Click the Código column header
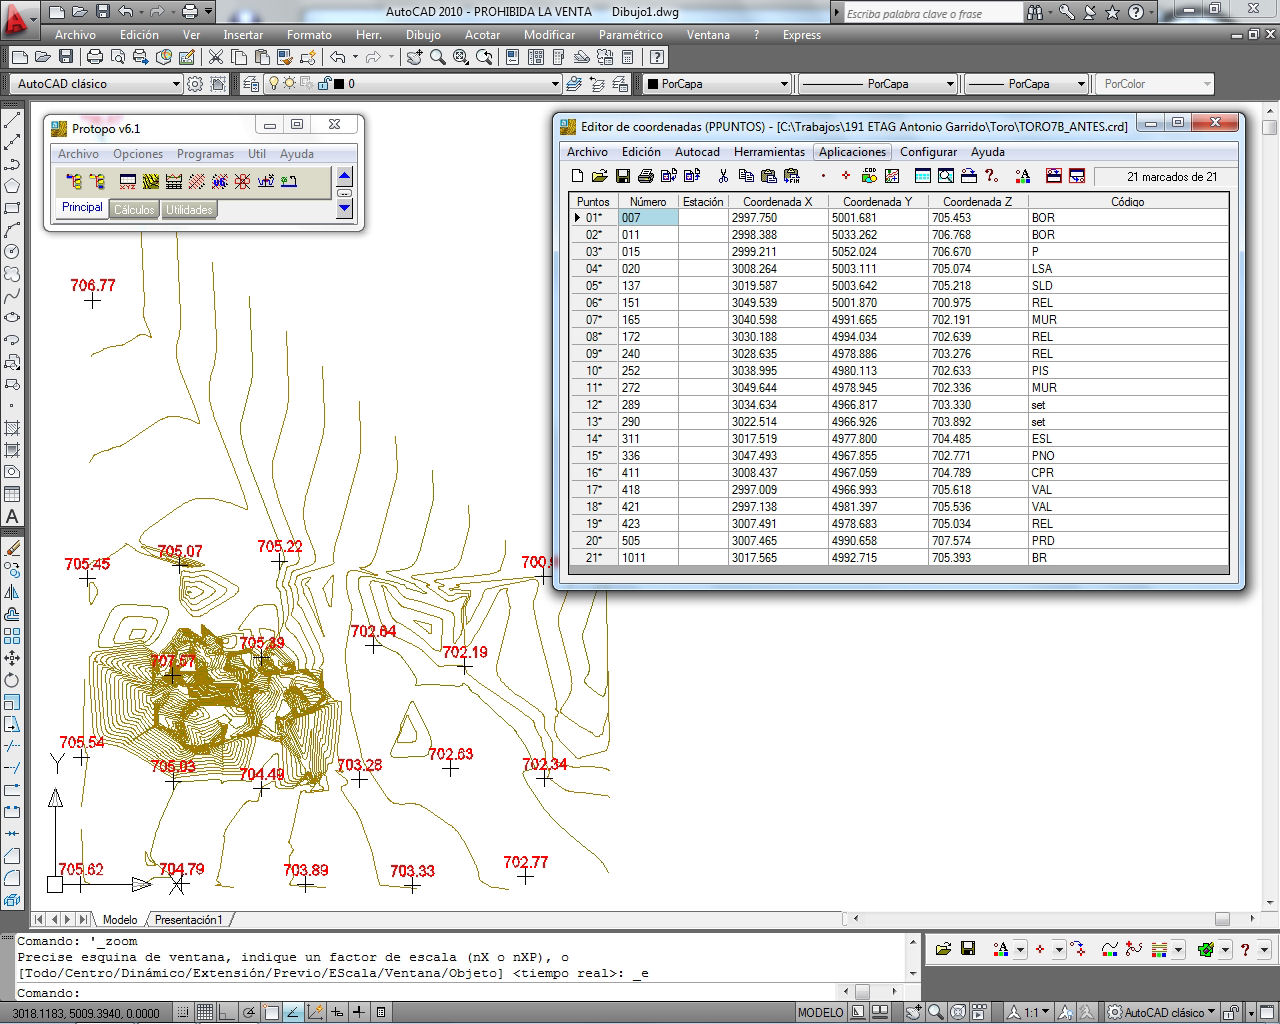Image resolution: width=1280 pixels, height=1024 pixels. coord(1127,202)
